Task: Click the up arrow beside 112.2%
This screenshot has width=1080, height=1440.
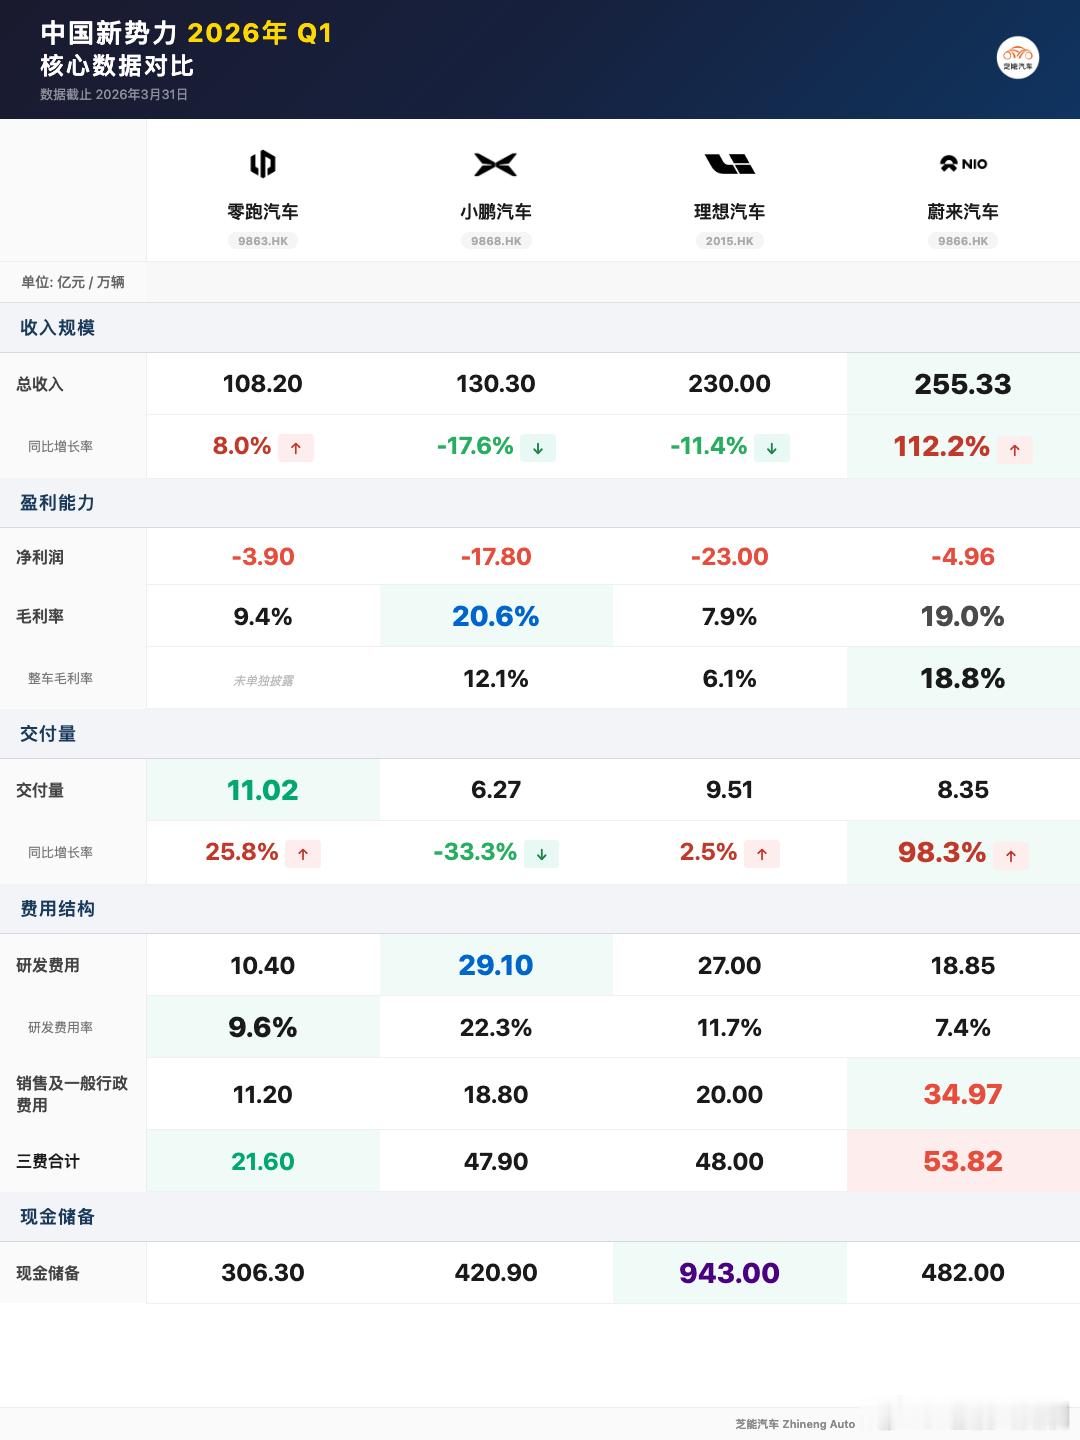Action: click(x=1015, y=450)
